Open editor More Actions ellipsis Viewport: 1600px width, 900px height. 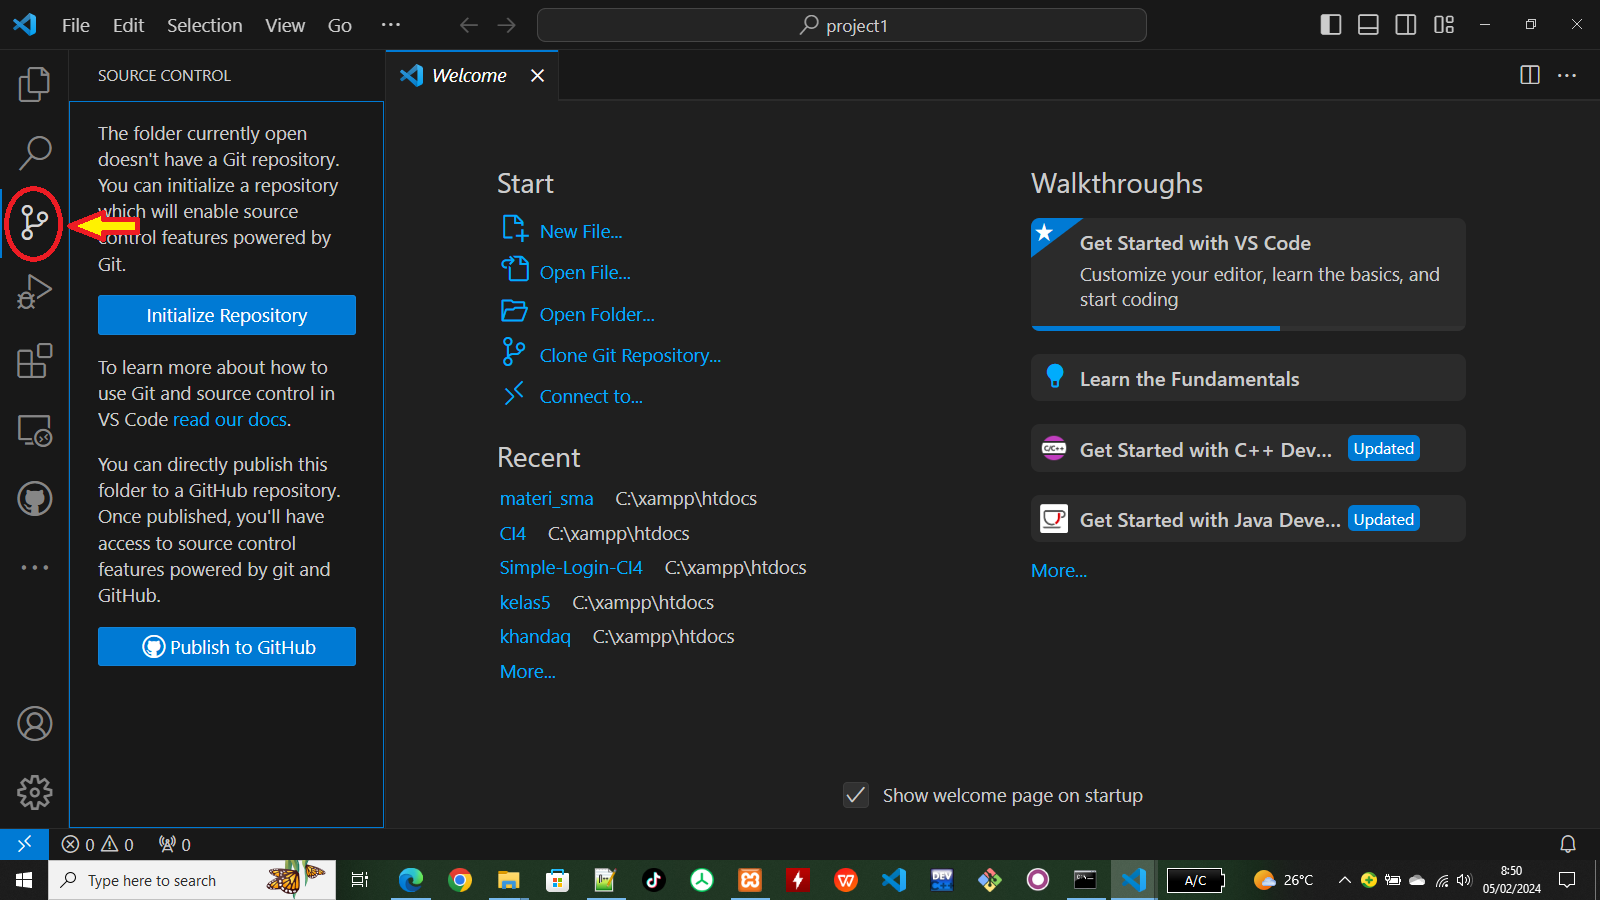tap(1567, 75)
